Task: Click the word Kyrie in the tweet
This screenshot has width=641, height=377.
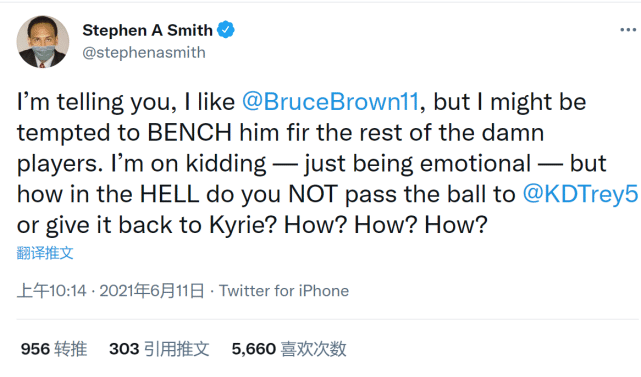Action: tap(243, 225)
